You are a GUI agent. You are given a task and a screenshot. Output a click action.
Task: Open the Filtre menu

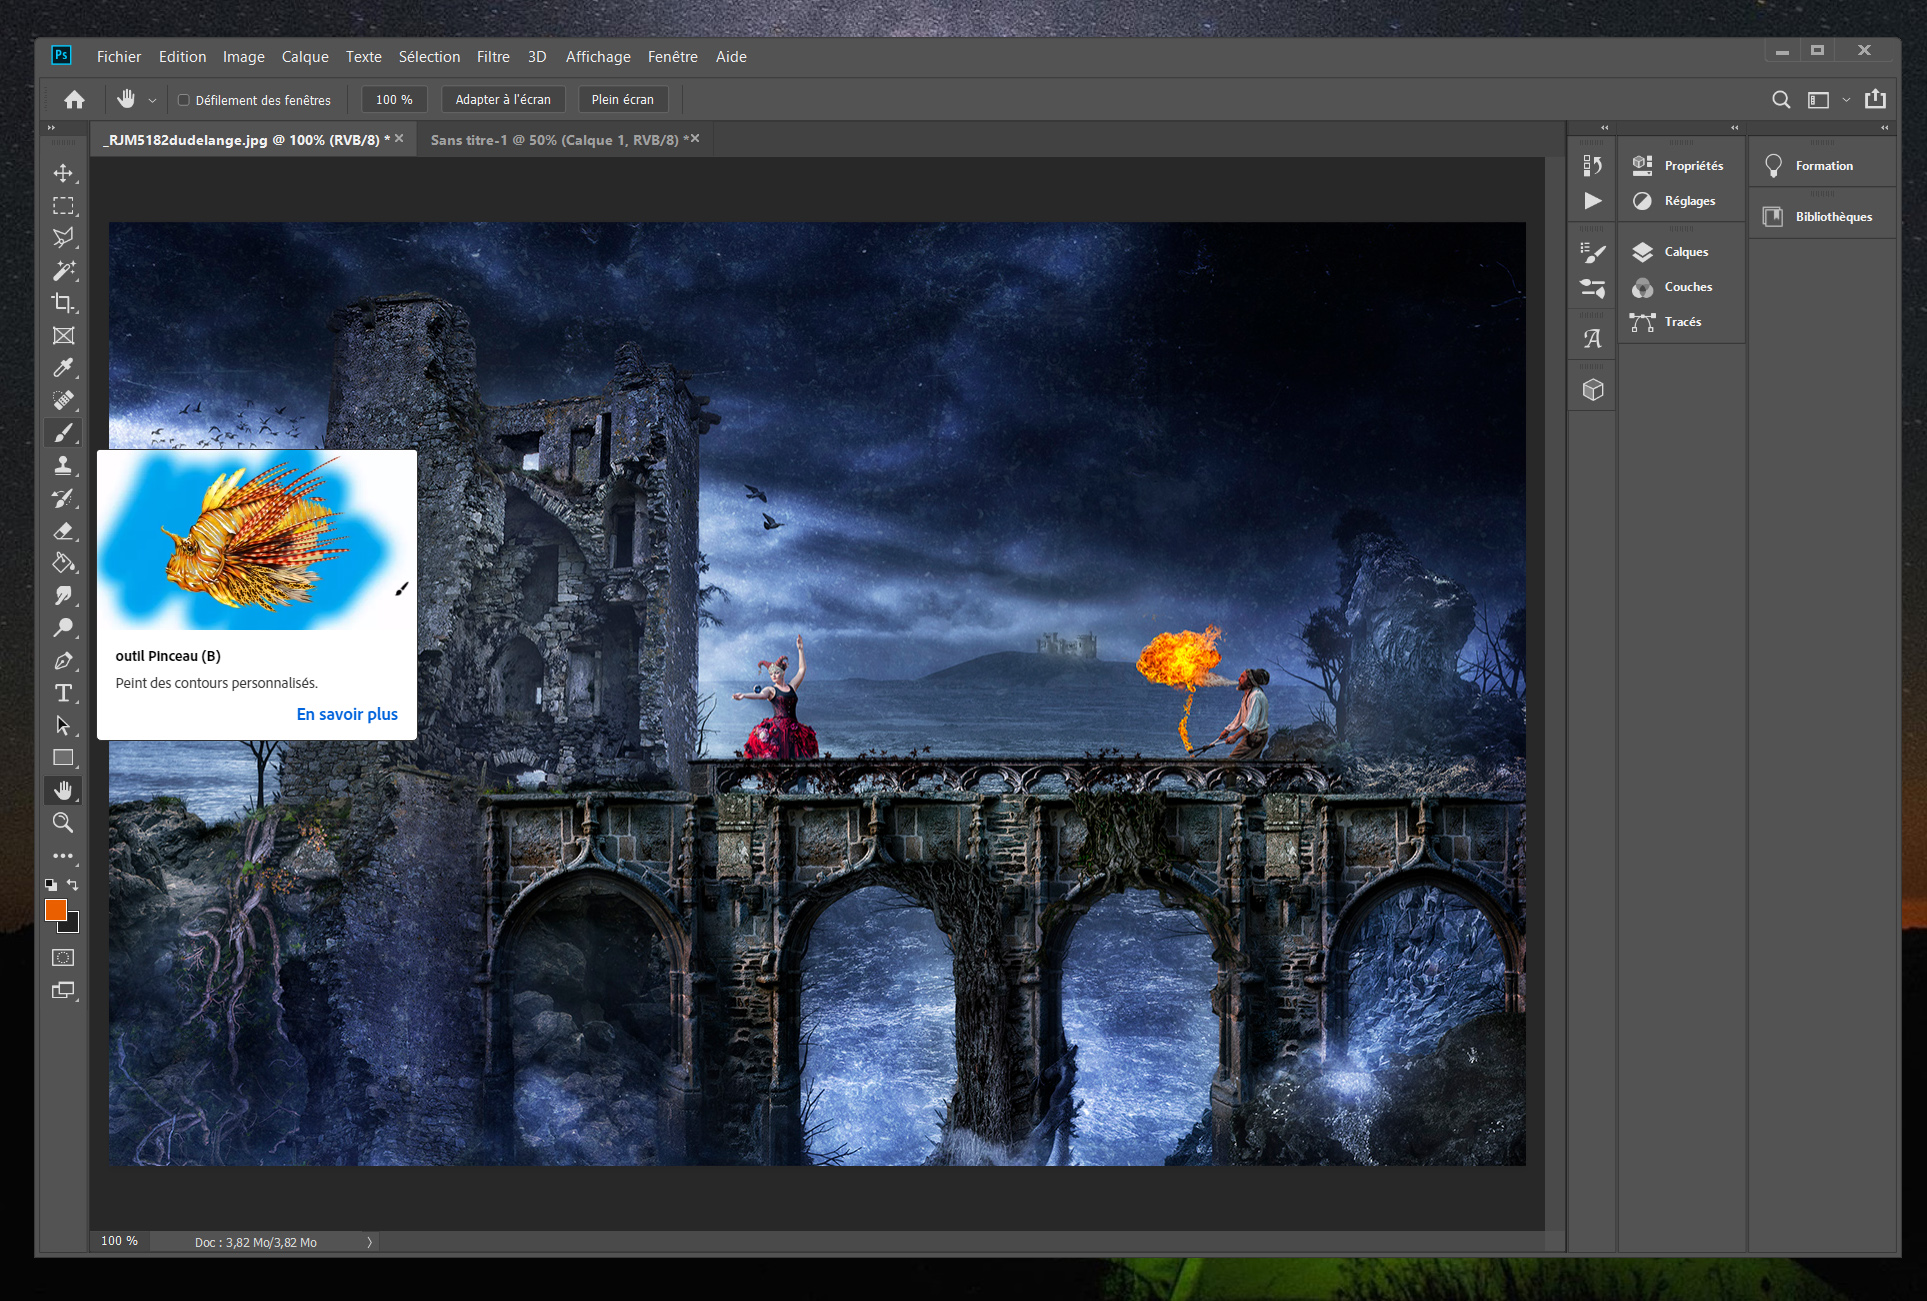click(493, 57)
